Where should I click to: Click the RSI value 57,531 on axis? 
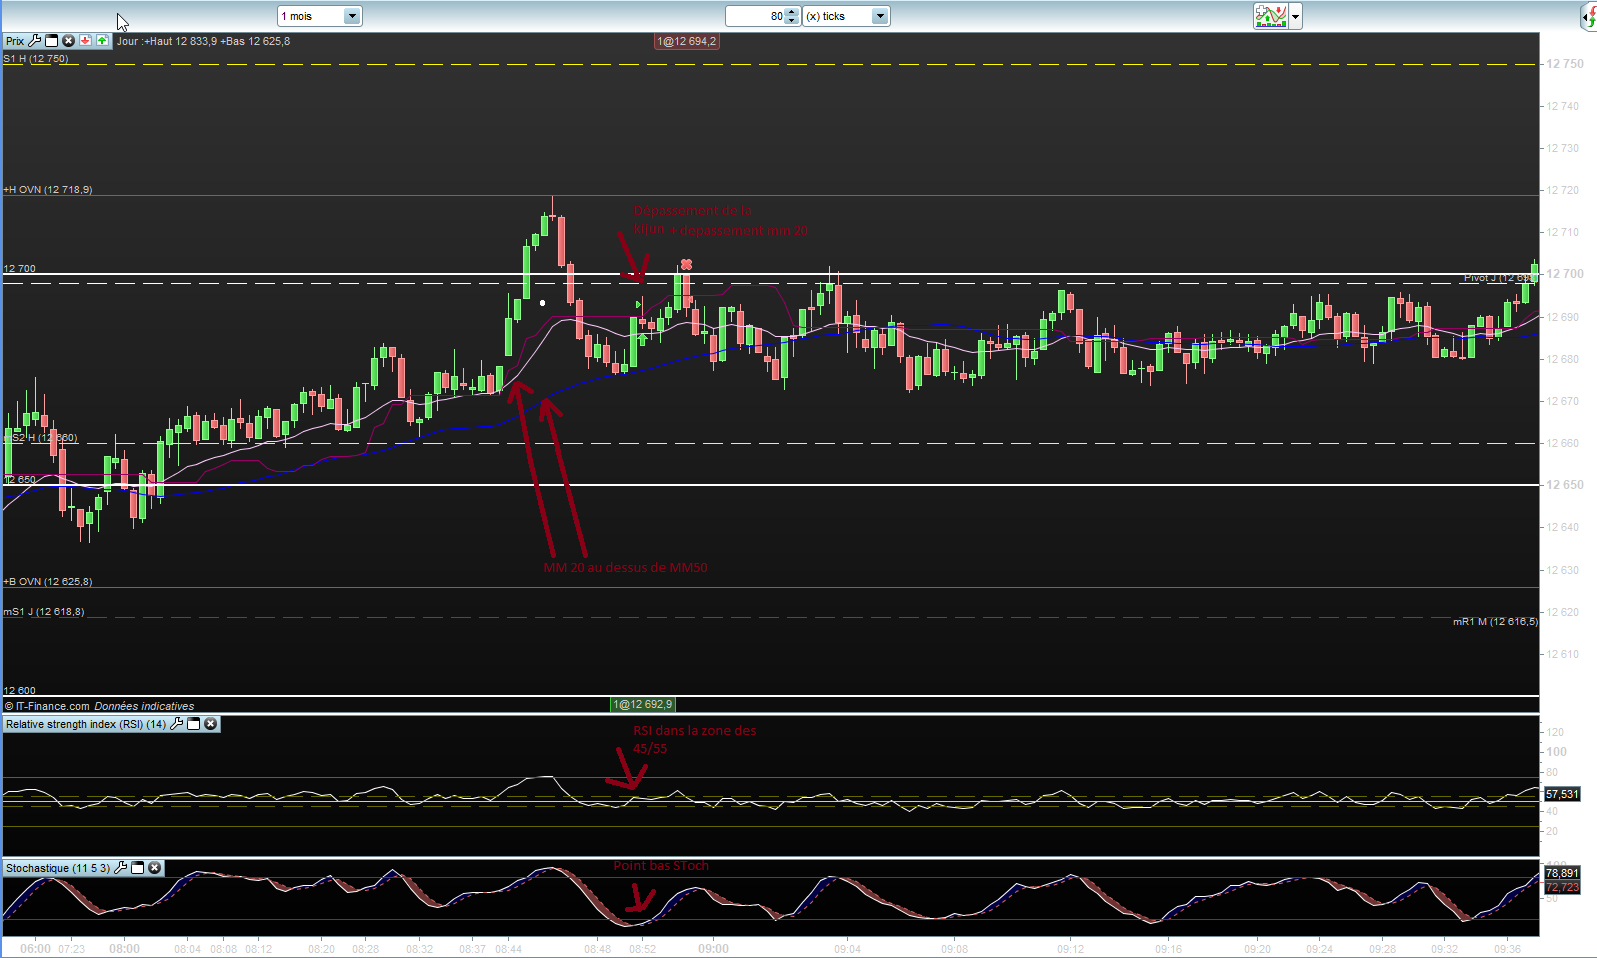[x=1562, y=794]
